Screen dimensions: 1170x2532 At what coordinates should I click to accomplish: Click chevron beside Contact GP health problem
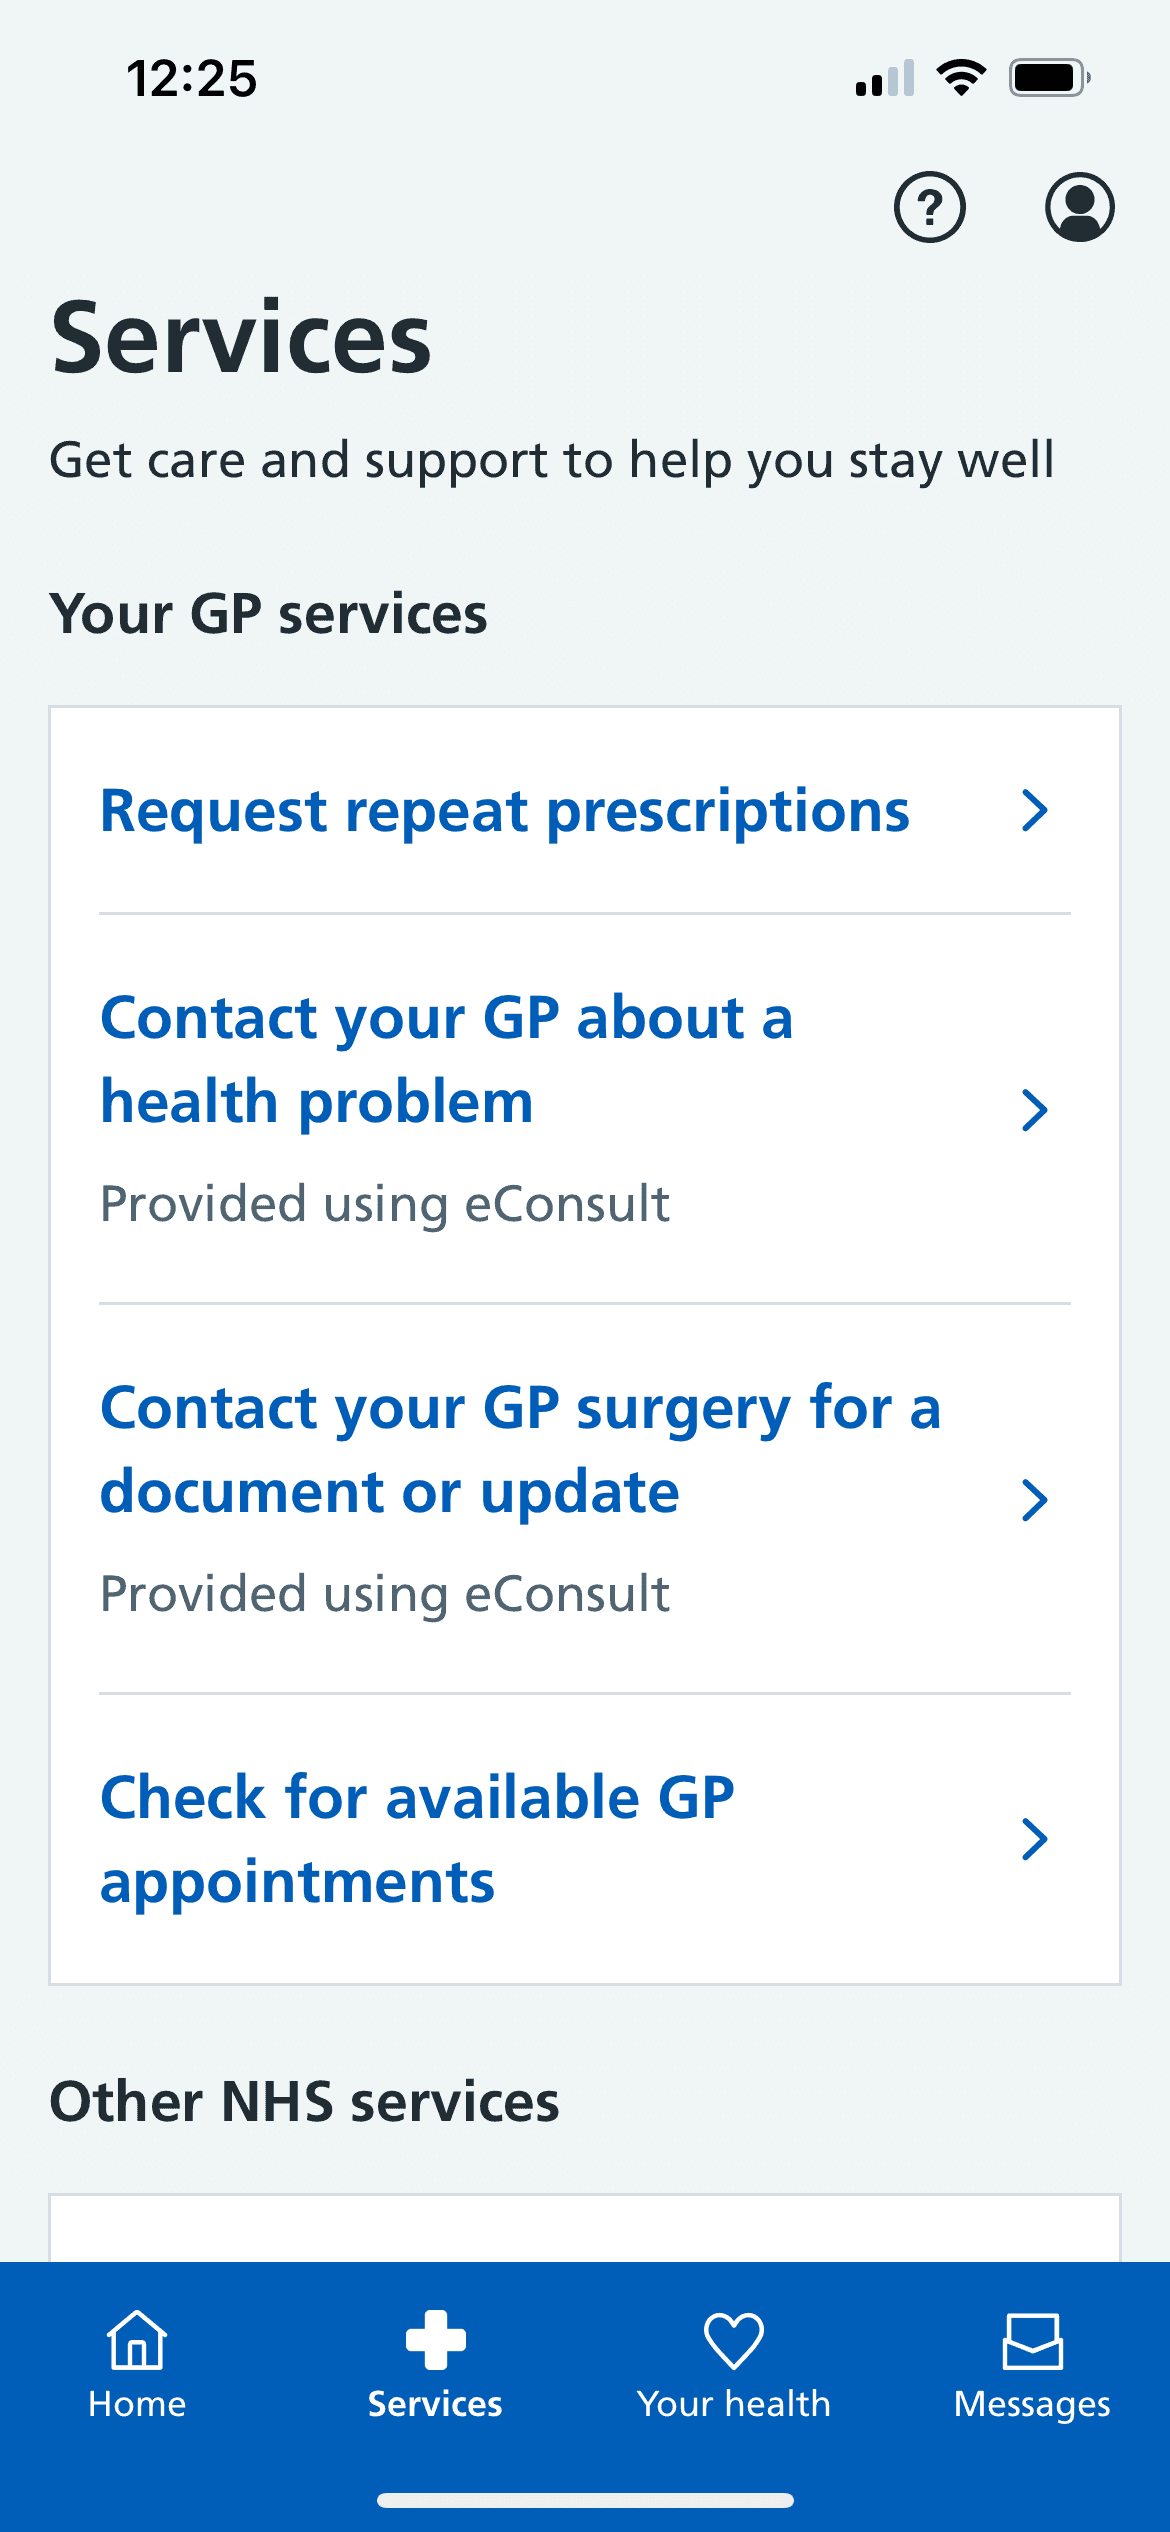point(1035,1110)
